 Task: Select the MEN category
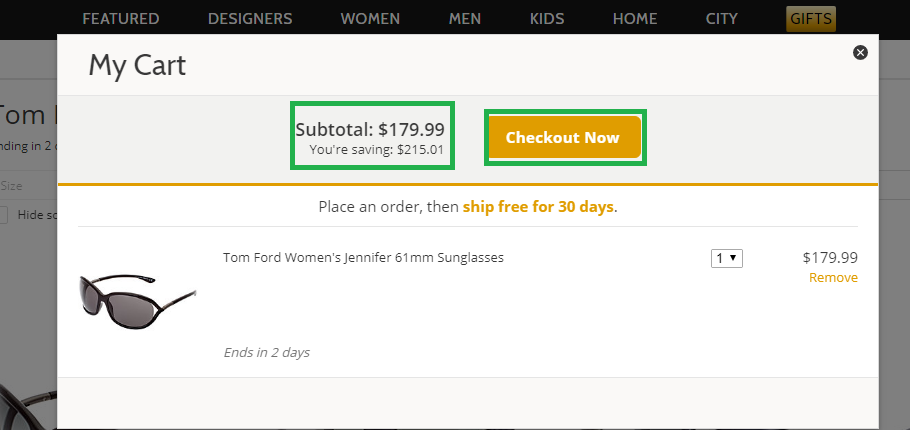465,19
